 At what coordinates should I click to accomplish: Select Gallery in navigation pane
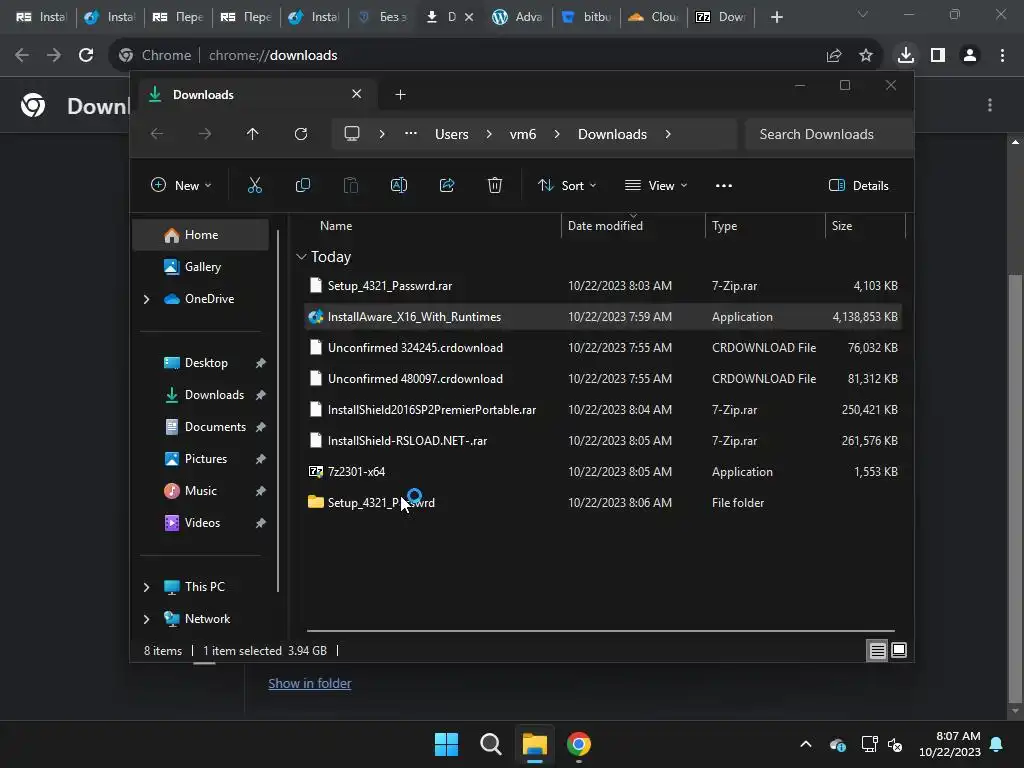point(200,267)
